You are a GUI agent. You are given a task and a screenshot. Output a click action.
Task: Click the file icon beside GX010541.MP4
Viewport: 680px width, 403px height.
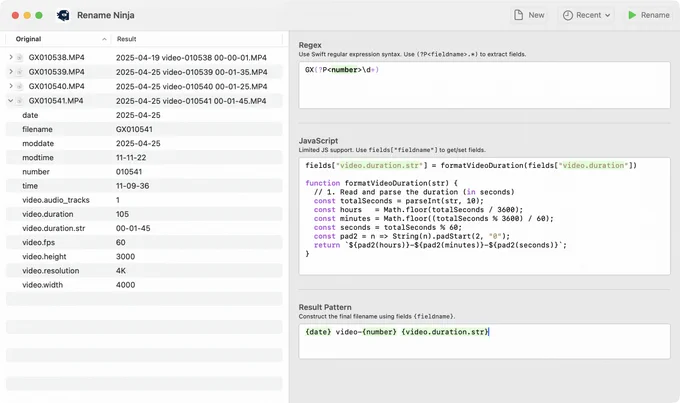click(20, 101)
